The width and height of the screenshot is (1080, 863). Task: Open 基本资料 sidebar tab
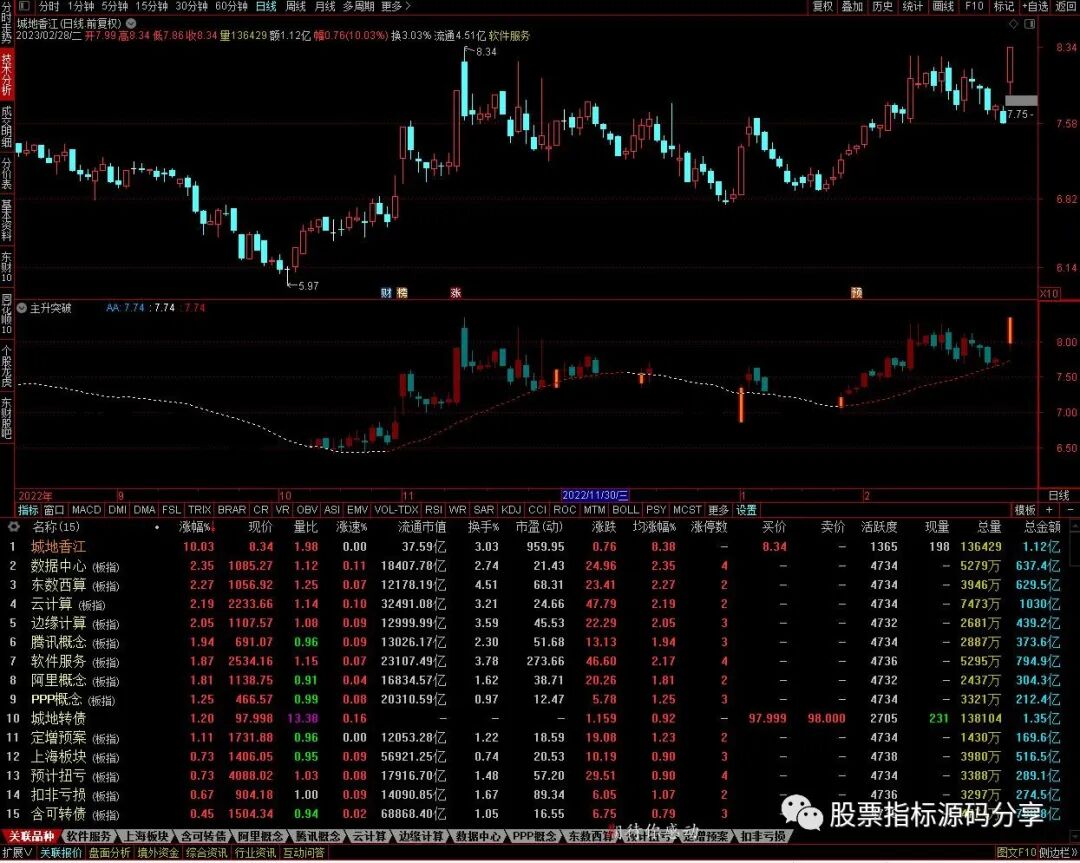(x=6, y=221)
